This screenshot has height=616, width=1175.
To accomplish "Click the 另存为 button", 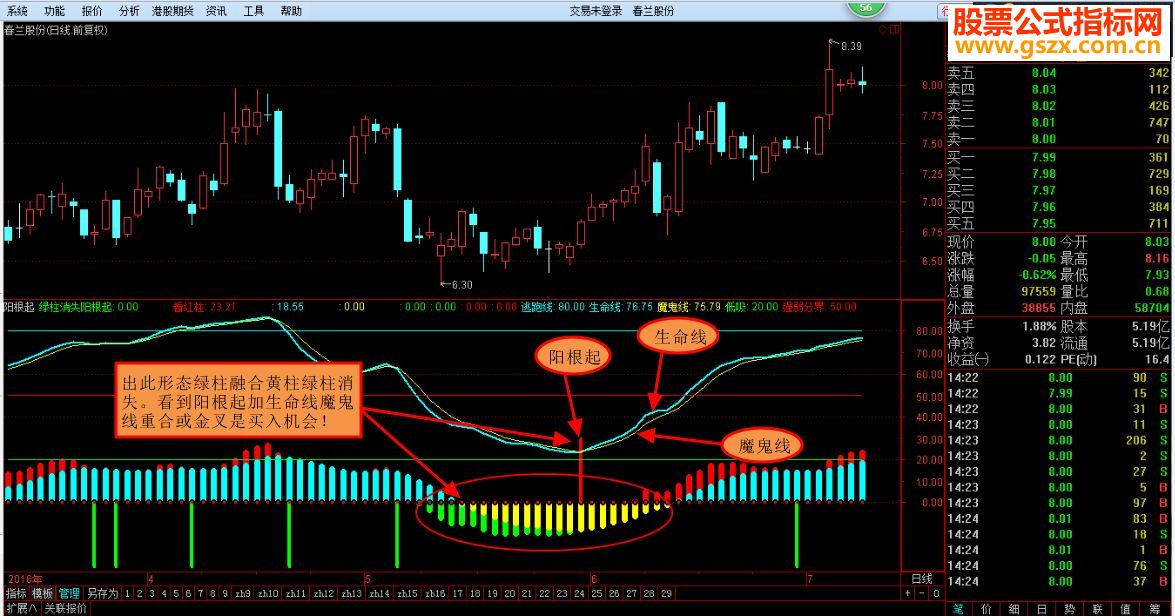I will pos(103,593).
